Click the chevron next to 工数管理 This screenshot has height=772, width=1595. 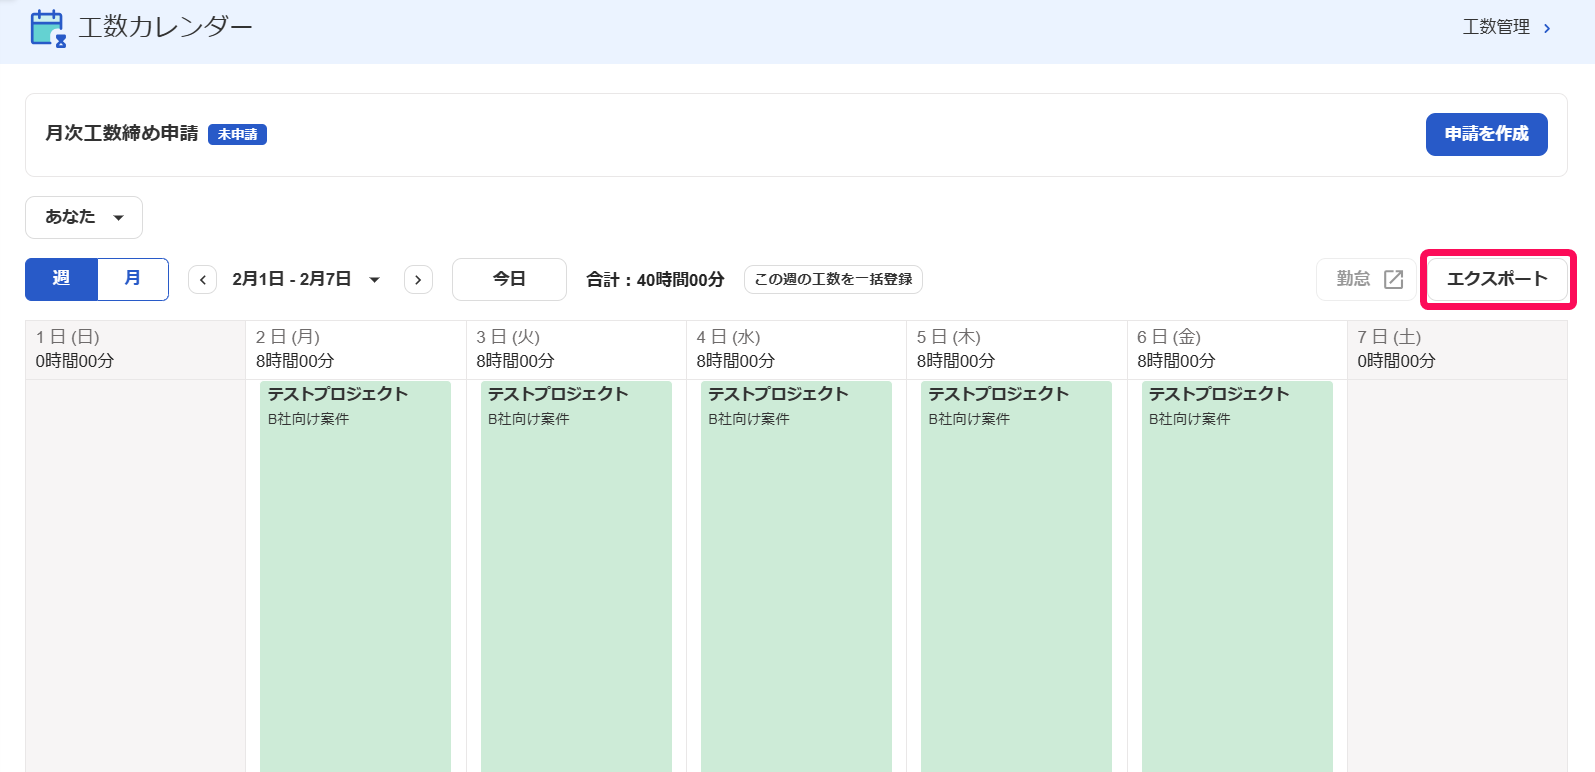click(1547, 28)
